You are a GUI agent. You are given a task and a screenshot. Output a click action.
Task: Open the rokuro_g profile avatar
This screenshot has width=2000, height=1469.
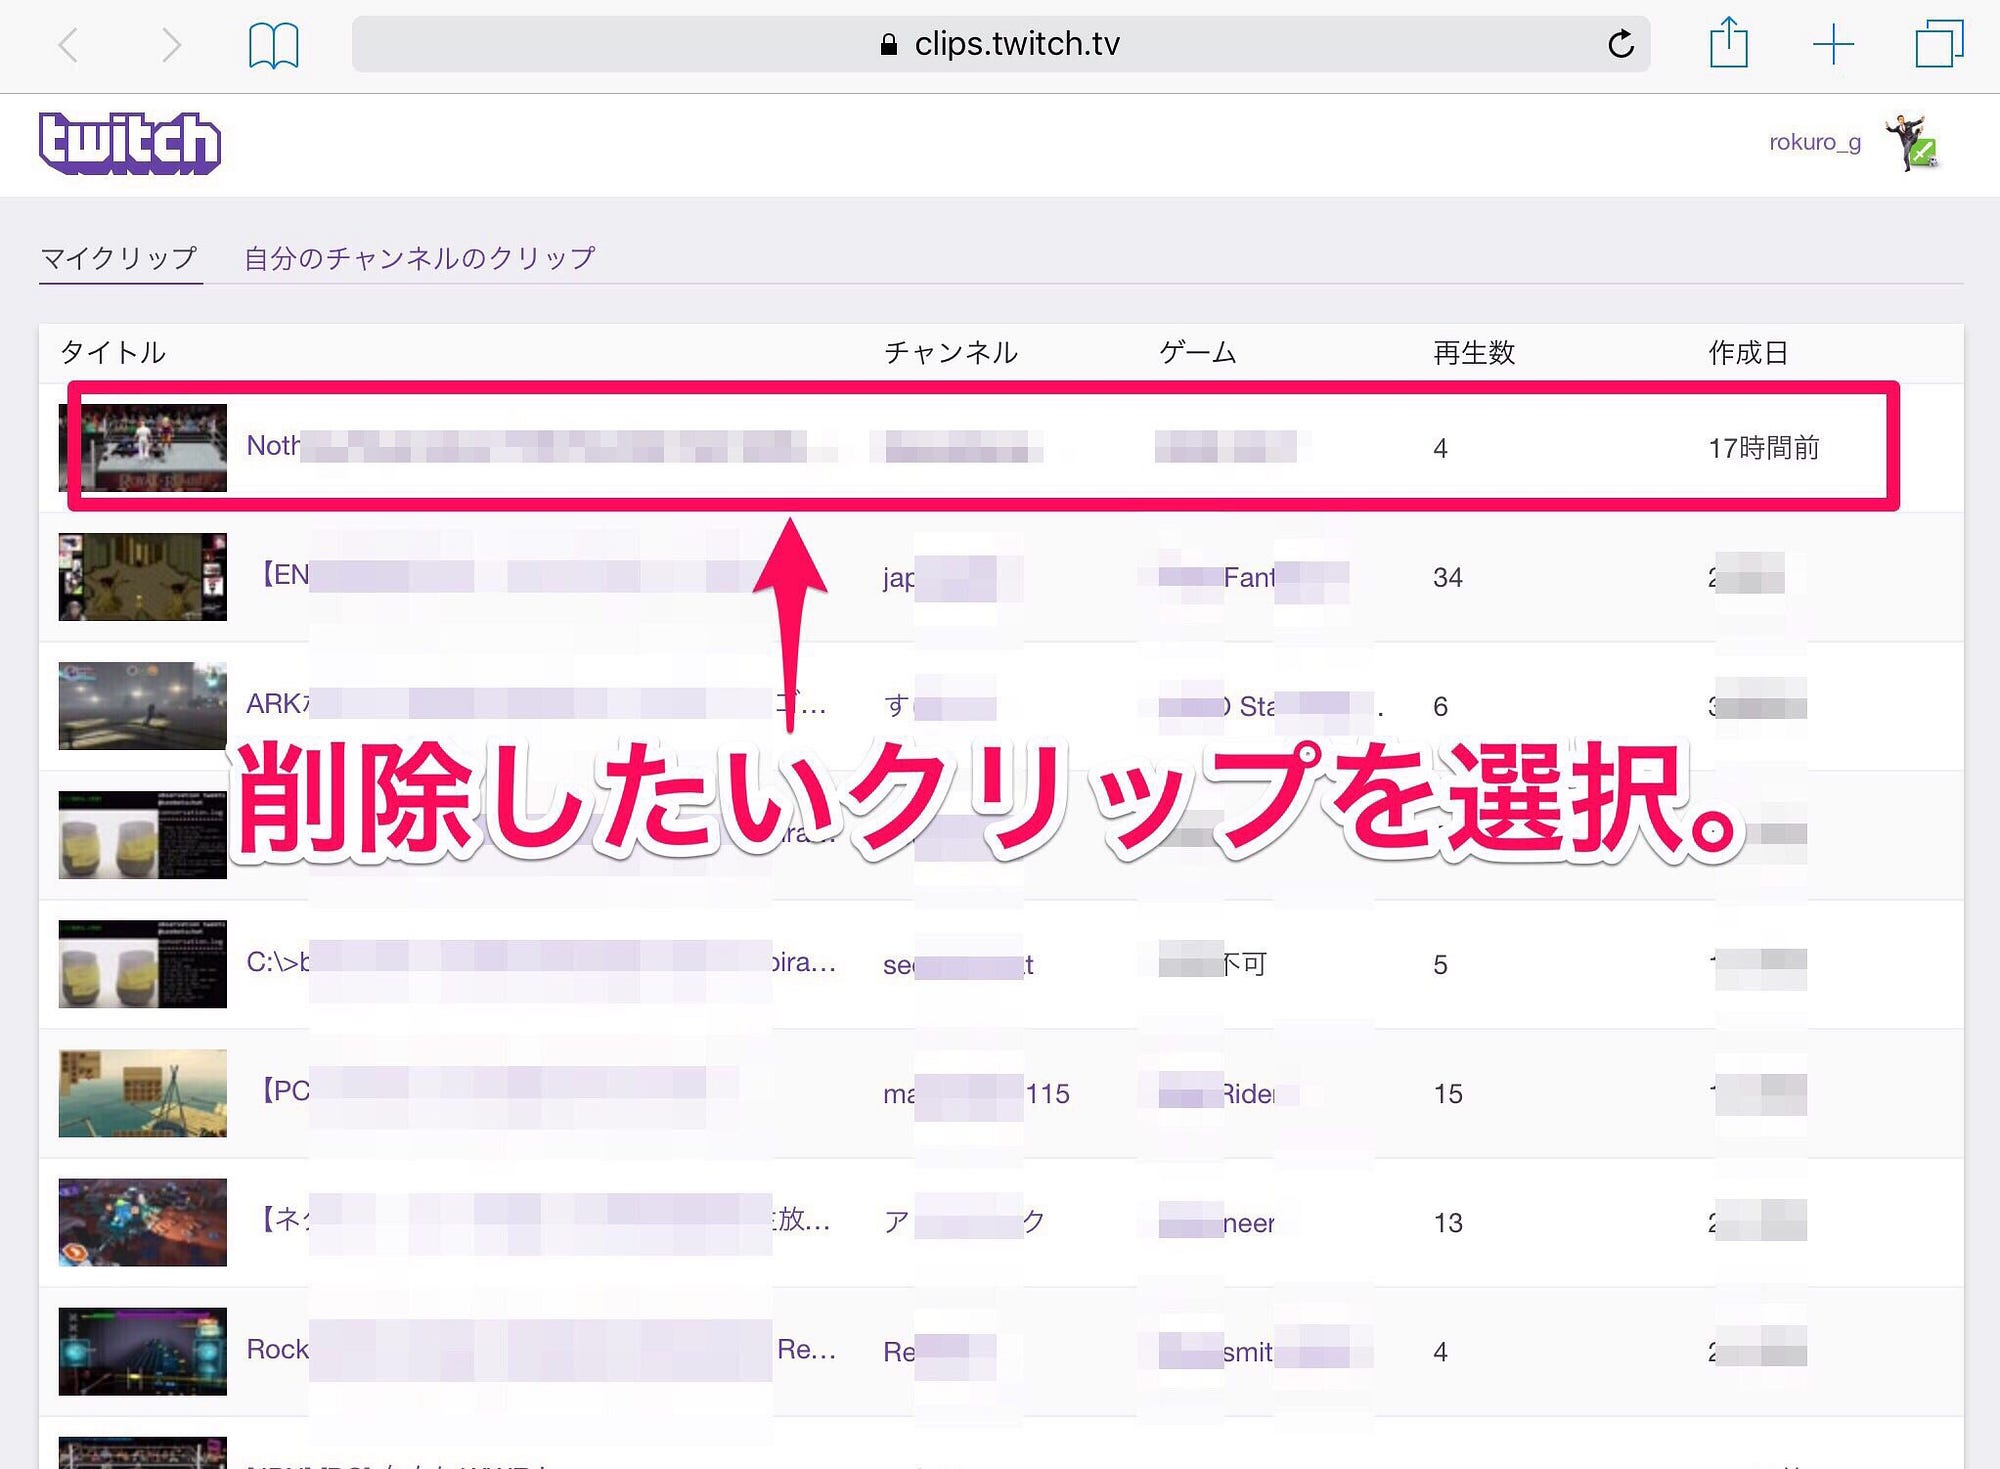1911,142
